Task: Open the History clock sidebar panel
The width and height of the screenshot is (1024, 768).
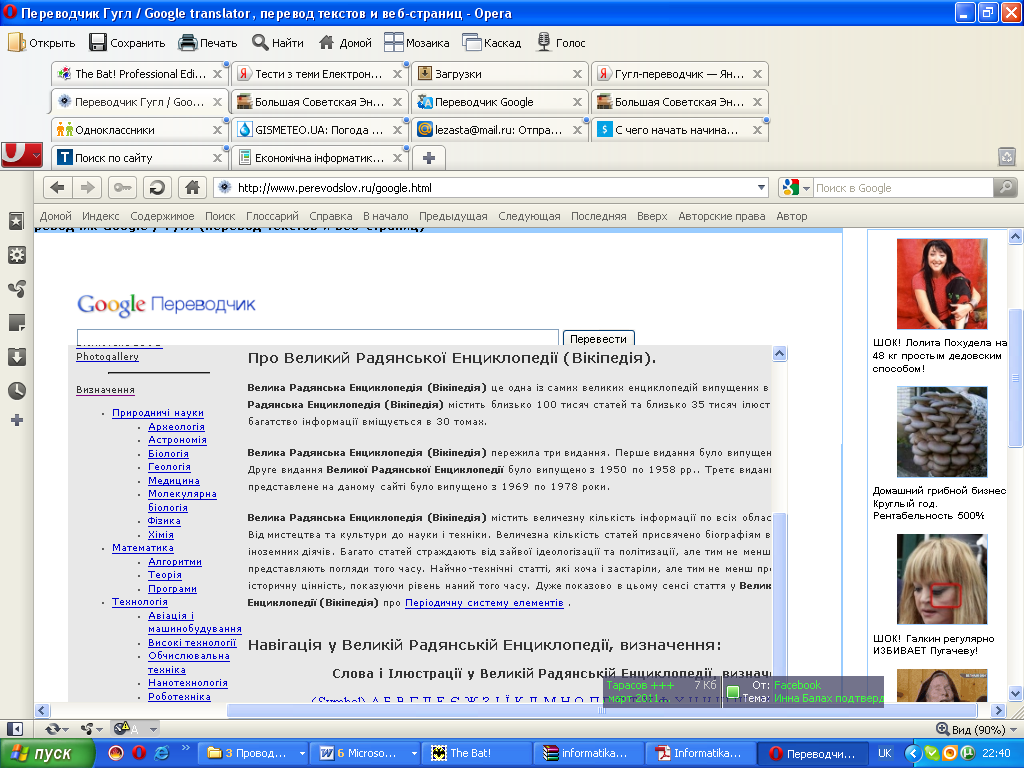Action: (17, 391)
